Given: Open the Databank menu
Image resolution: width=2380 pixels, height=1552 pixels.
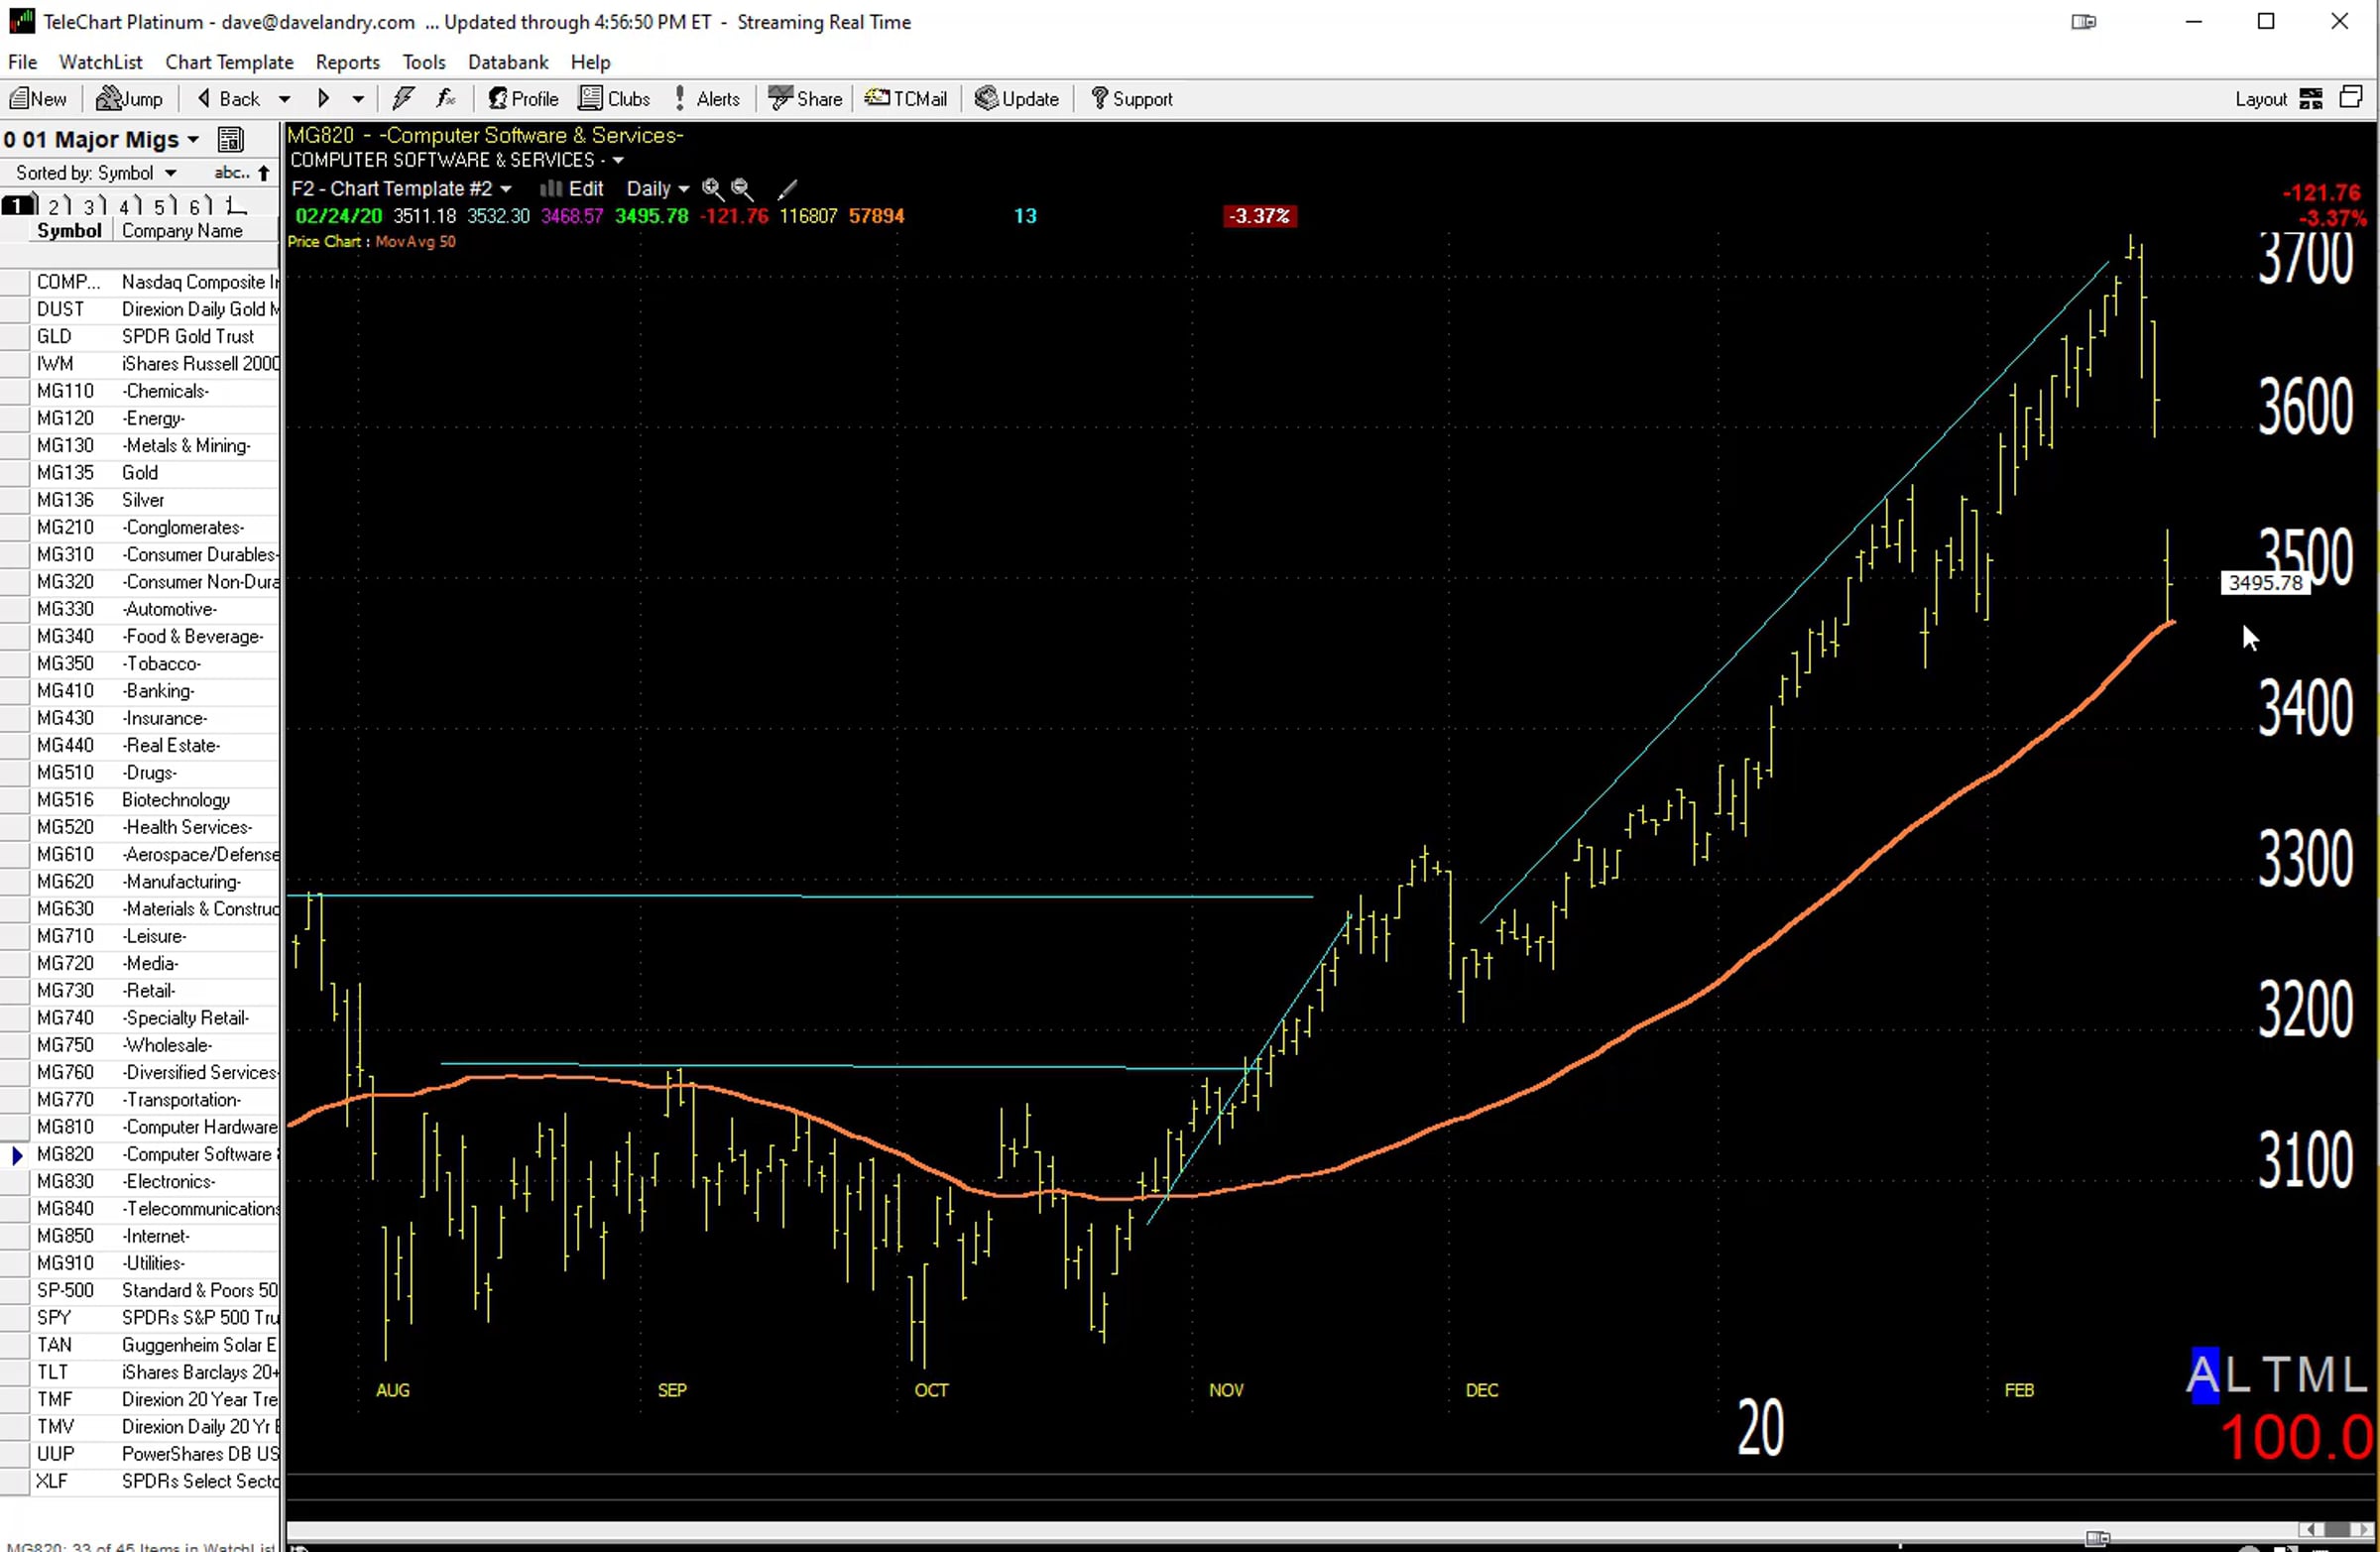Looking at the screenshot, I should pos(508,62).
